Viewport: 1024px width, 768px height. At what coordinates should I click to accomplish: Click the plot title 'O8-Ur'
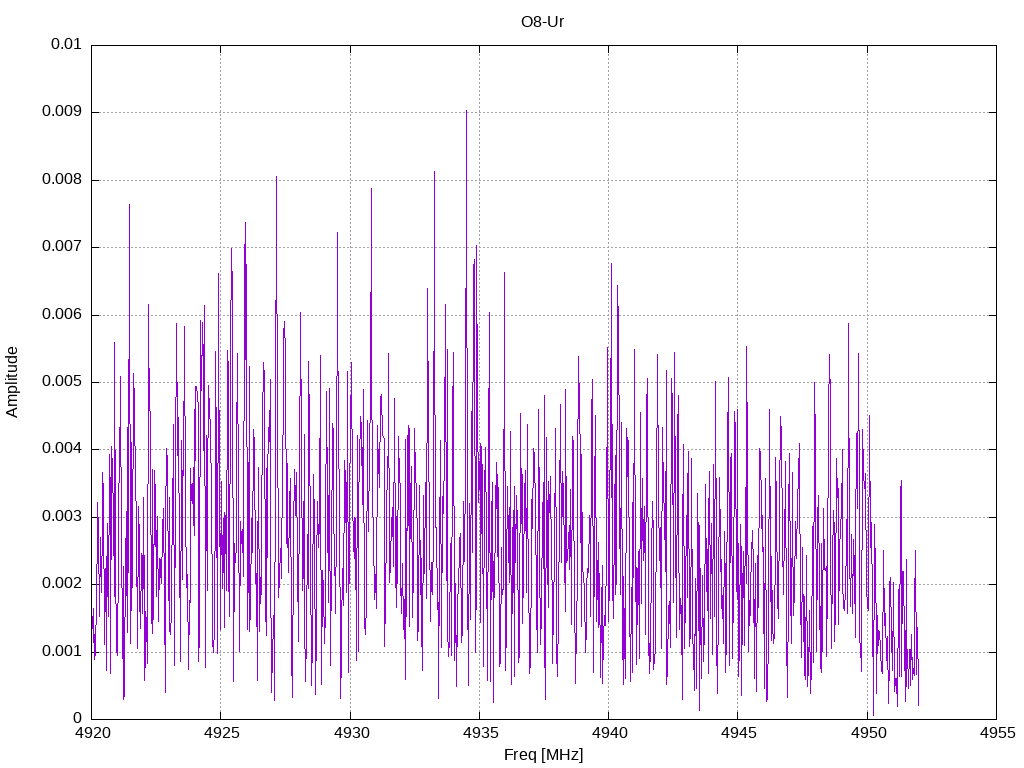coord(542,22)
